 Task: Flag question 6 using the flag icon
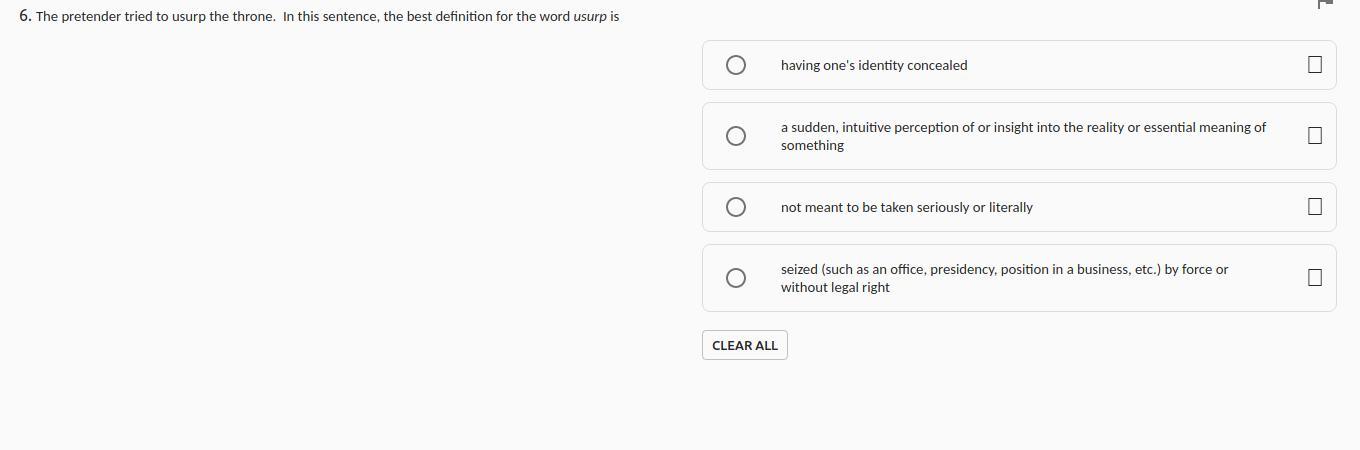[x=1326, y=4]
